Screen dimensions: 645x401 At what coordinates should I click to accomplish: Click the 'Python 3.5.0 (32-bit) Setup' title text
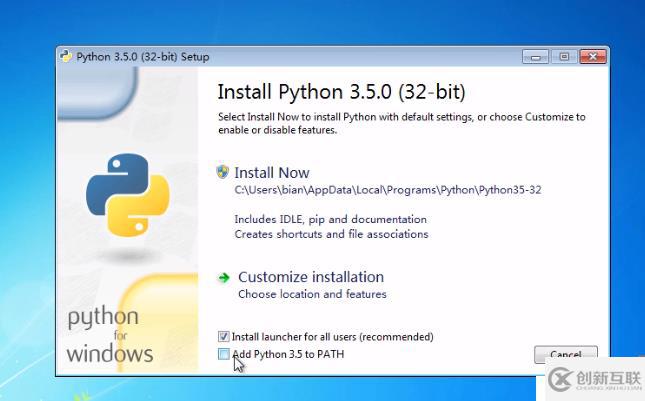[143, 57]
